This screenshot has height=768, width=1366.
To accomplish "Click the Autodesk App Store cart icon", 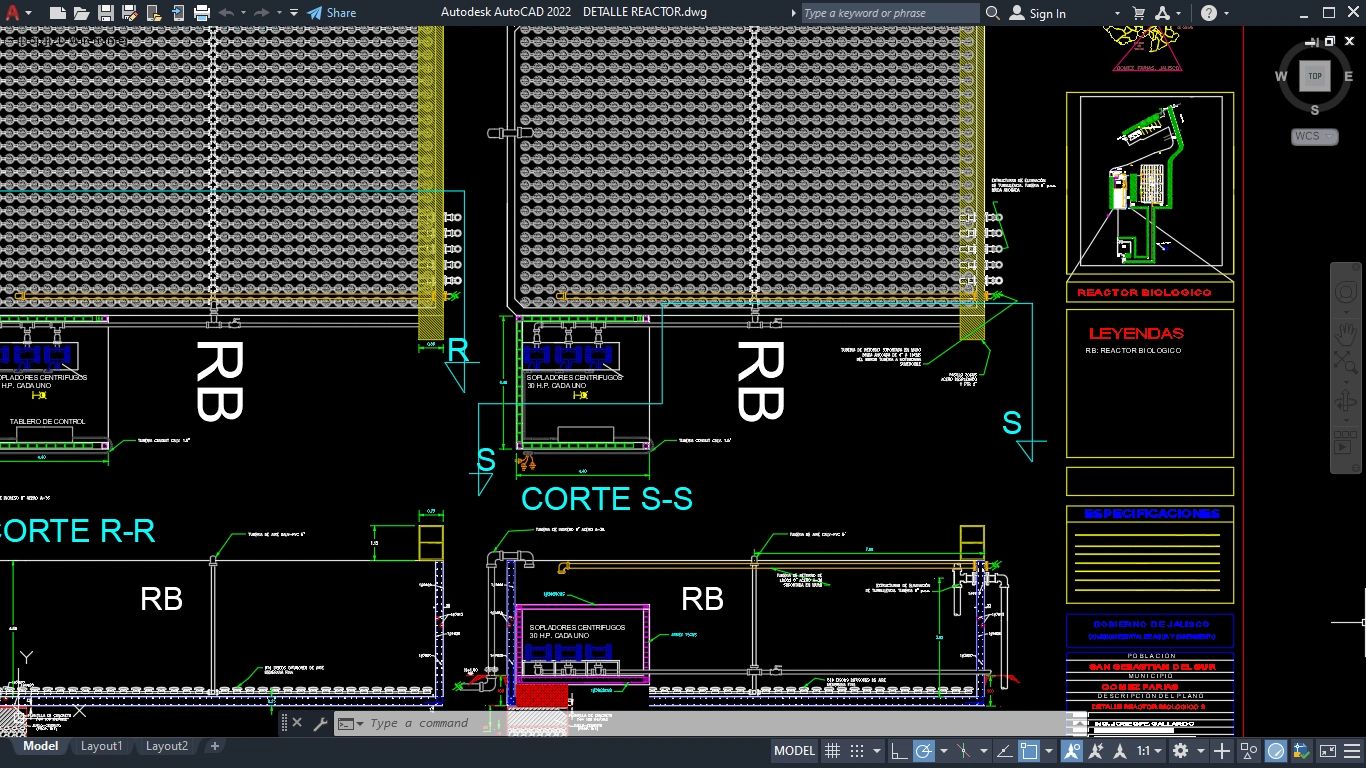I will point(1138,13).
